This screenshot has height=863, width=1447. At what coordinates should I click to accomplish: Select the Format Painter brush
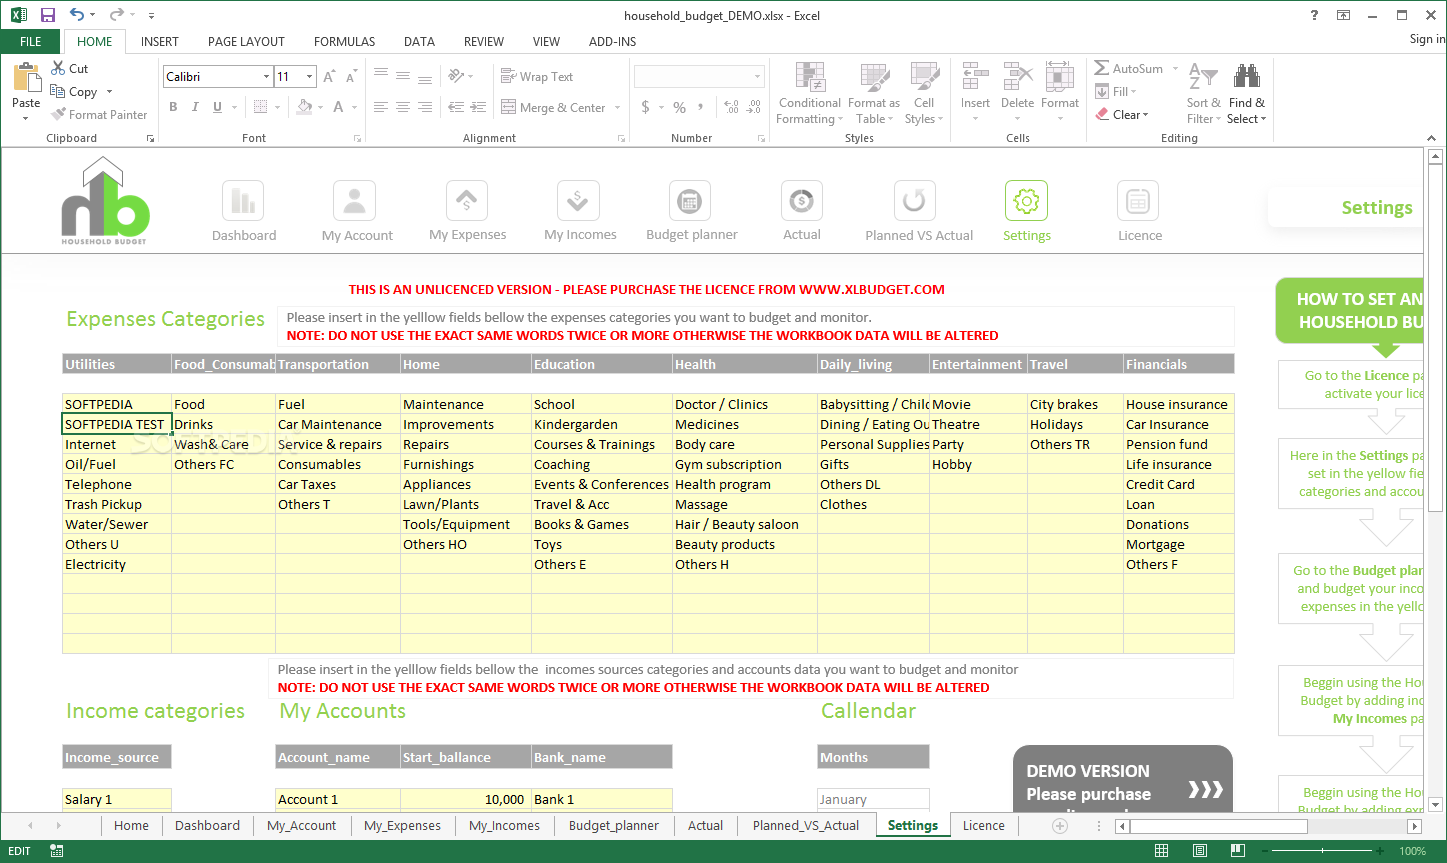pyautogui.click(x=59, y=114)
